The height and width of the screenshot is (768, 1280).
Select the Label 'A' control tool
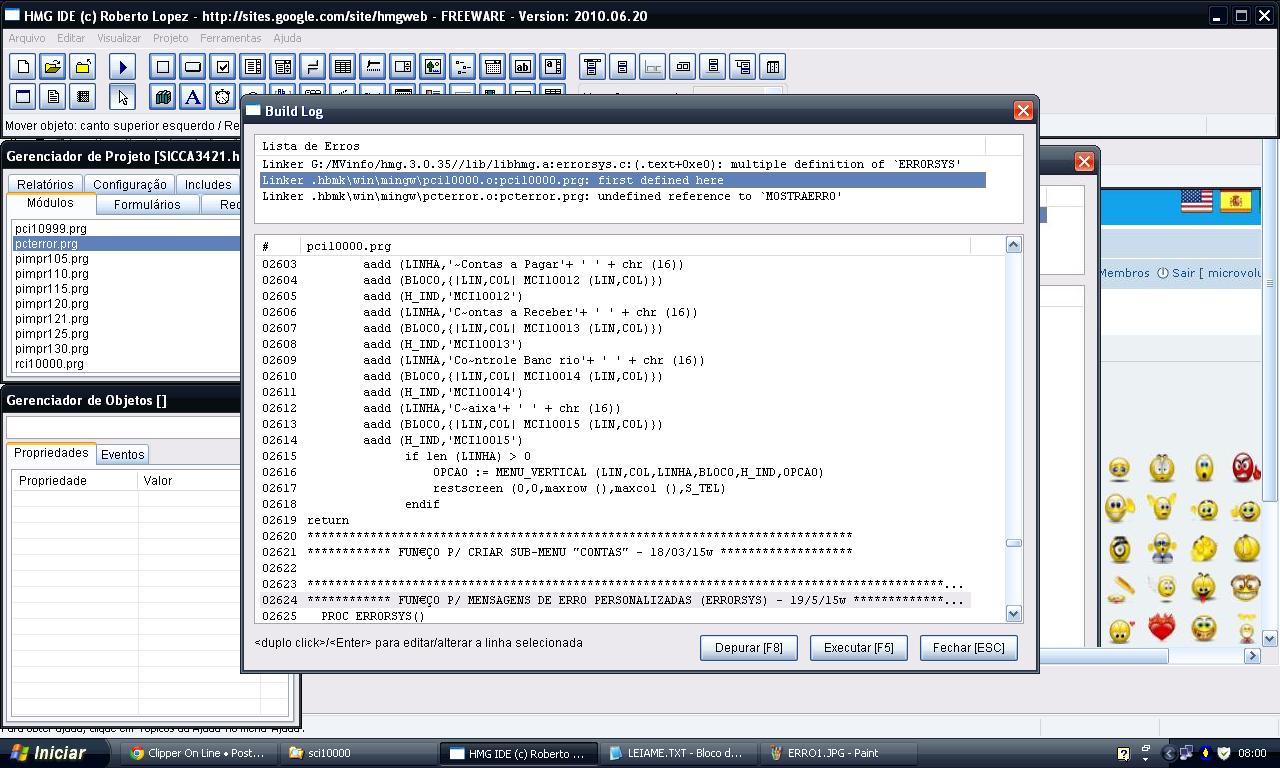point(193,97)
